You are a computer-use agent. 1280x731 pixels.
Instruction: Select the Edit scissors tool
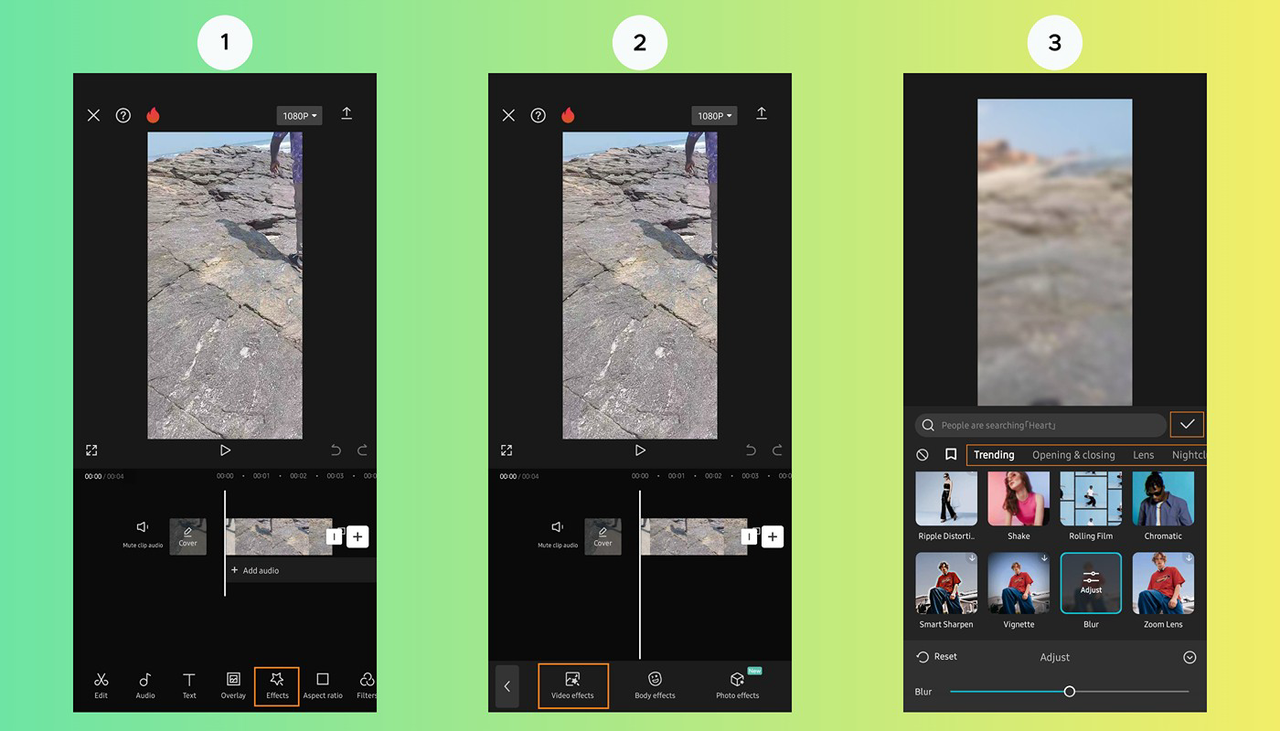101,686
